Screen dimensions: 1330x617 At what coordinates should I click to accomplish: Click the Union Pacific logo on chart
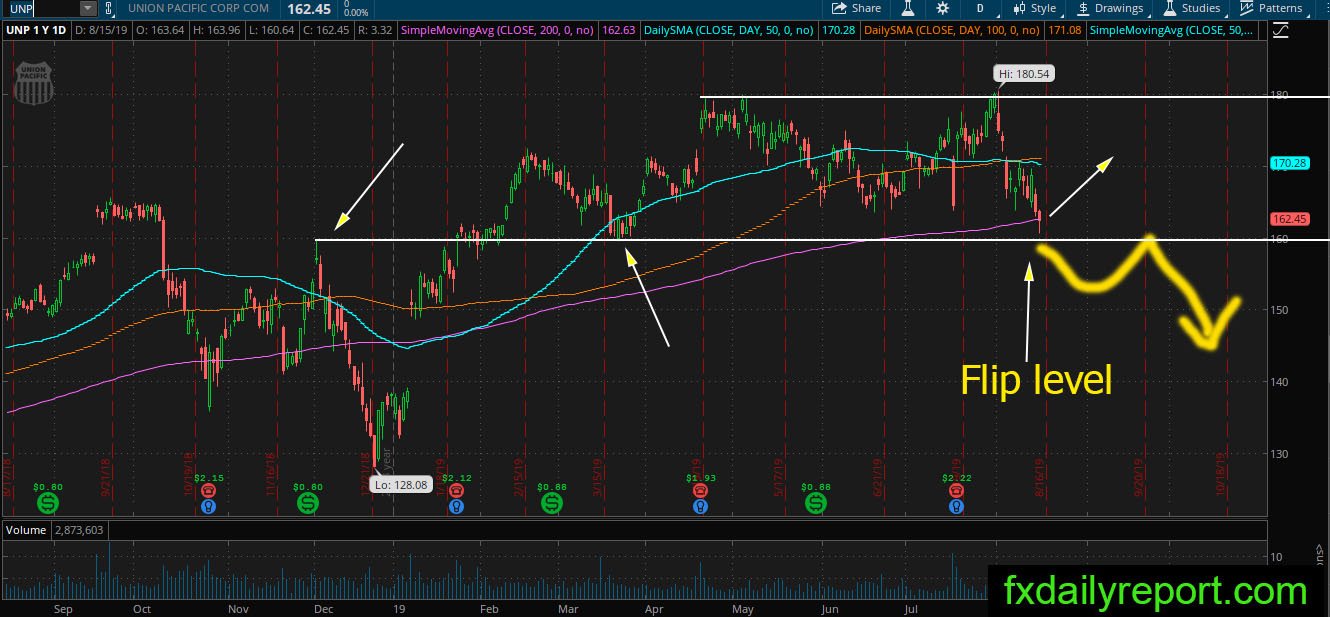pyautogui.click(x=35, y=84)
